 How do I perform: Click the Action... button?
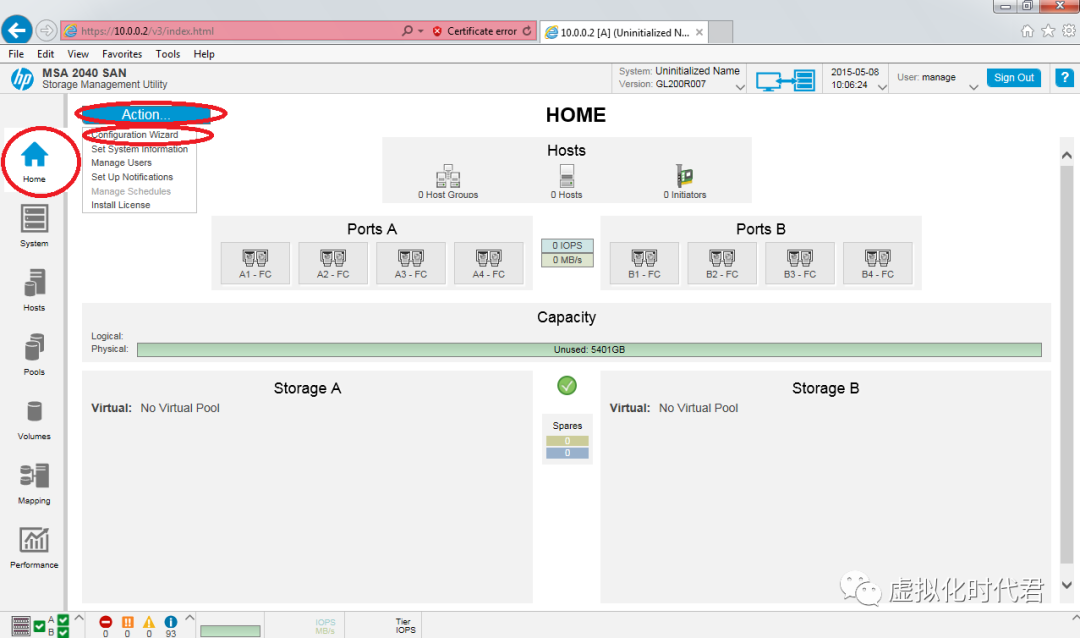tap(146, 114)
